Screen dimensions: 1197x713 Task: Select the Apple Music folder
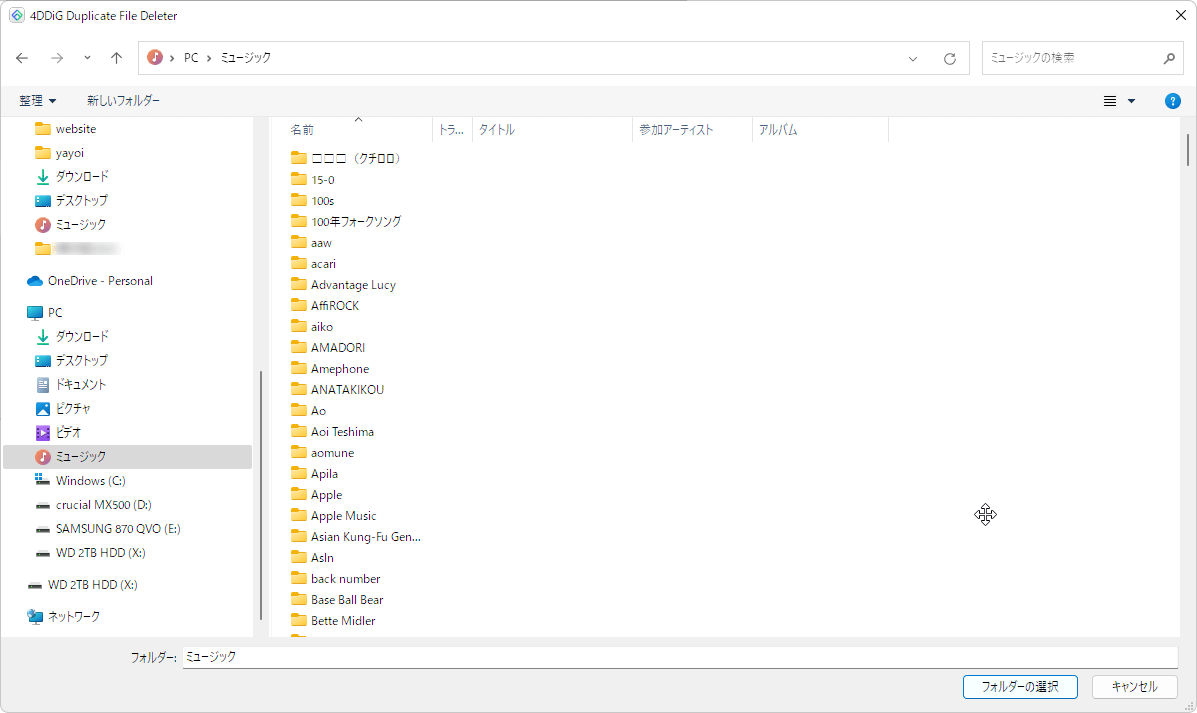[334, 515]
